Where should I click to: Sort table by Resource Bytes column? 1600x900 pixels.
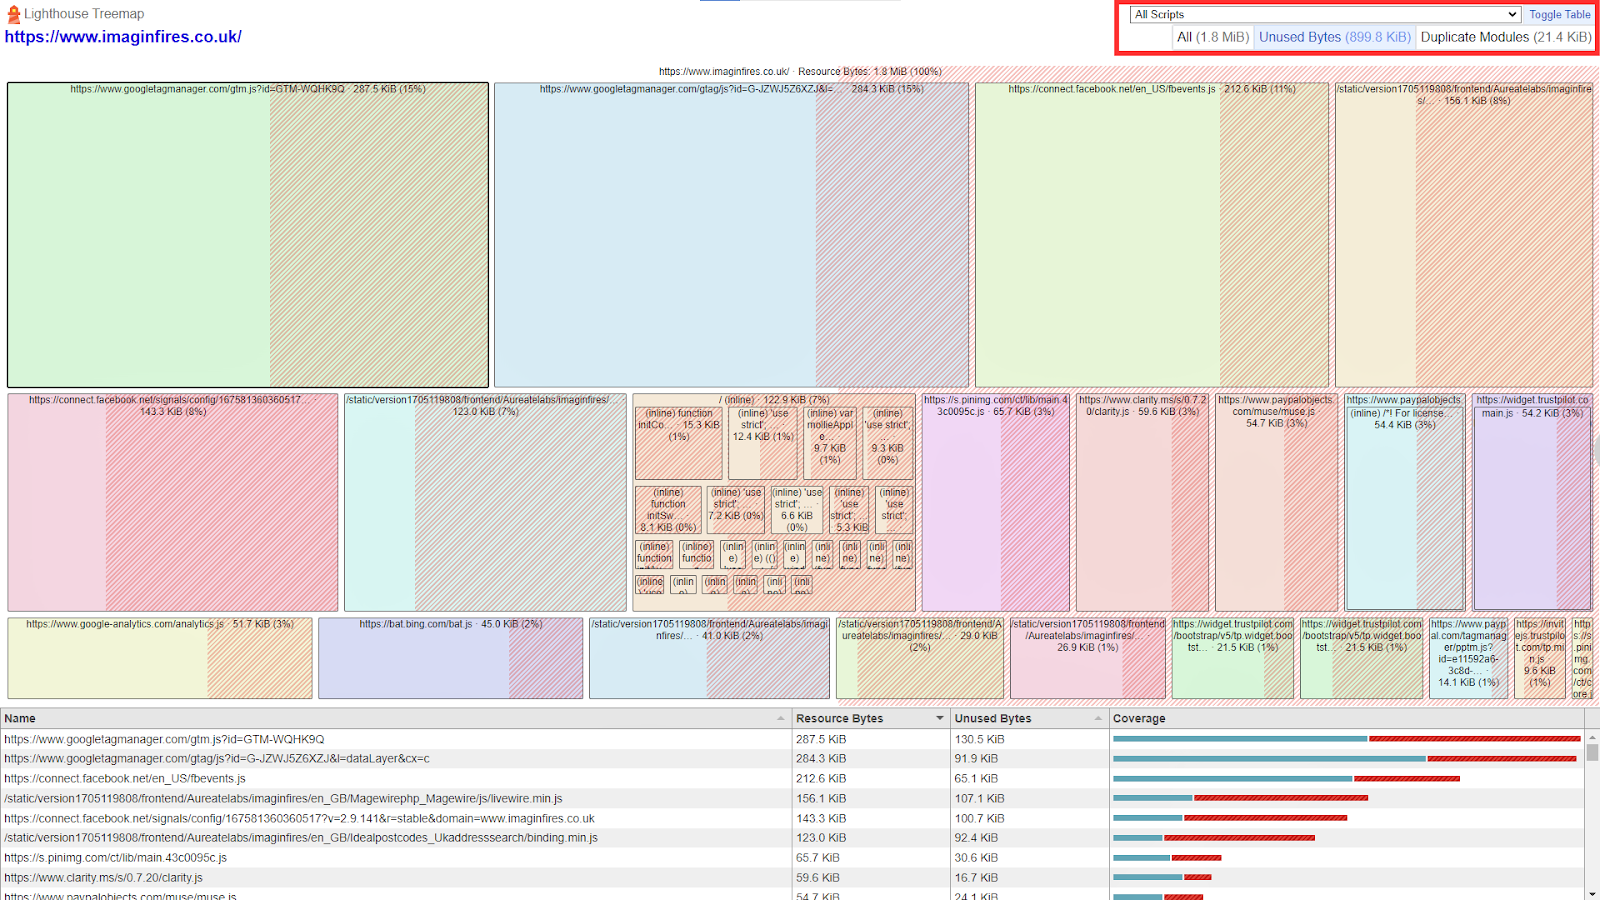point(871,718)
